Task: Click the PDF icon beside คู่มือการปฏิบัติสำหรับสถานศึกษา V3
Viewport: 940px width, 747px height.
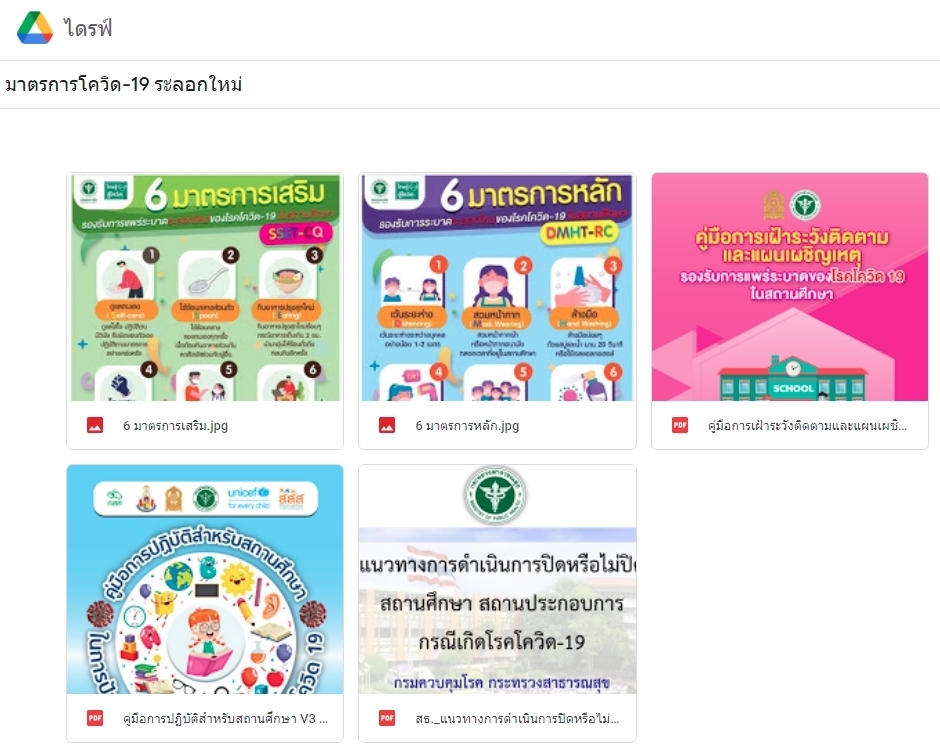Action: [x=95, y=718]
